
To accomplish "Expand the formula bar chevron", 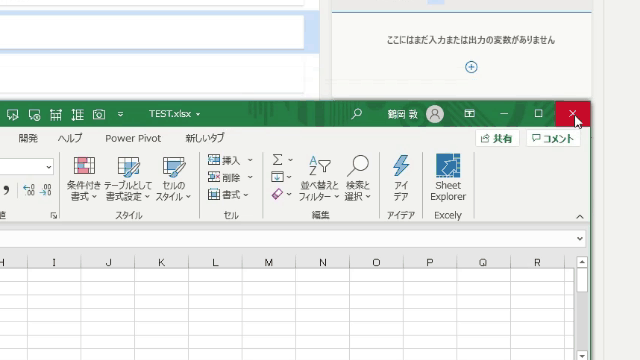I will (580, 238).
